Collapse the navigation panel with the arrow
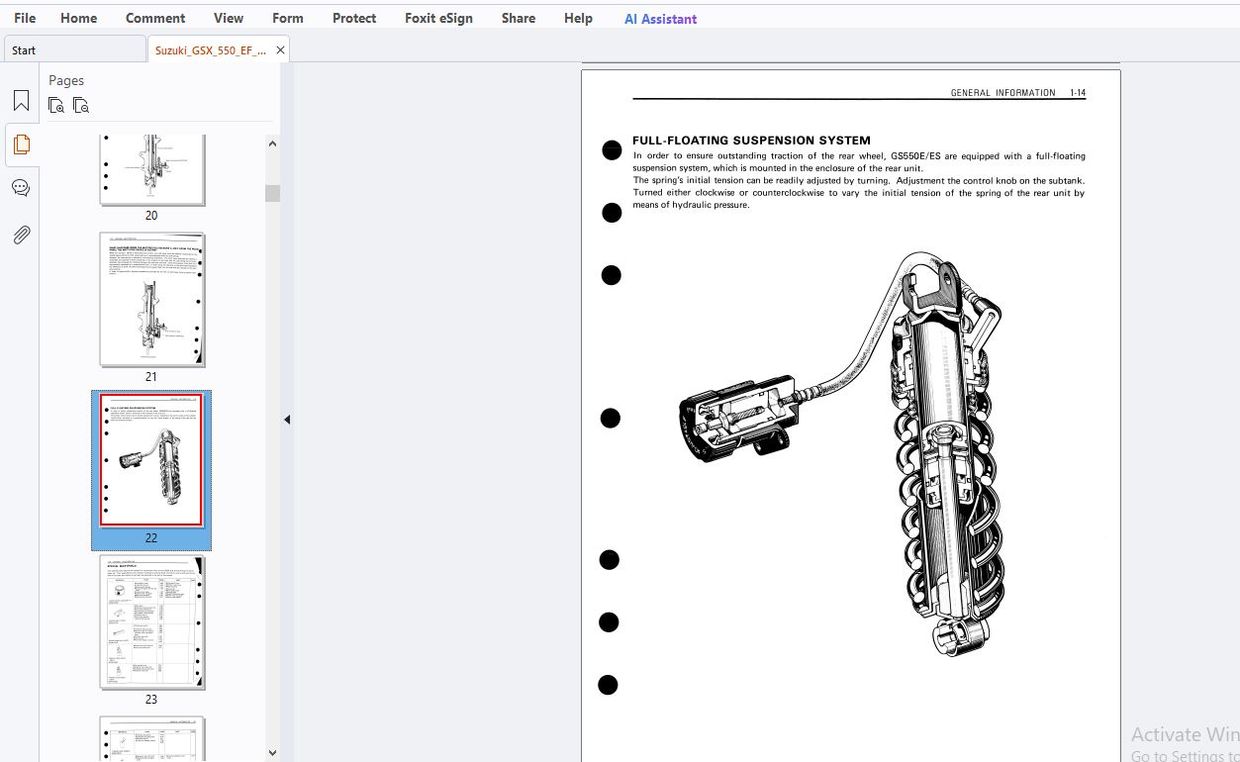This screenshot has width=1240, height=762. [x=287, y=420]
